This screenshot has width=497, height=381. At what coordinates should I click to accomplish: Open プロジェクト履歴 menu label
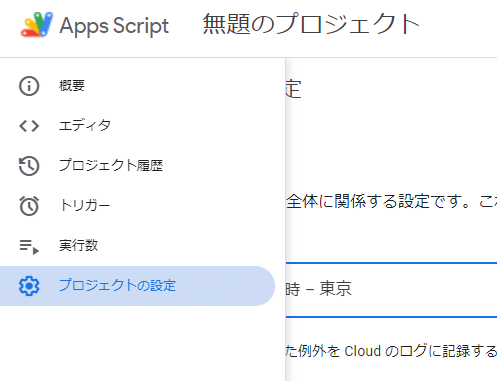(111, 165)
